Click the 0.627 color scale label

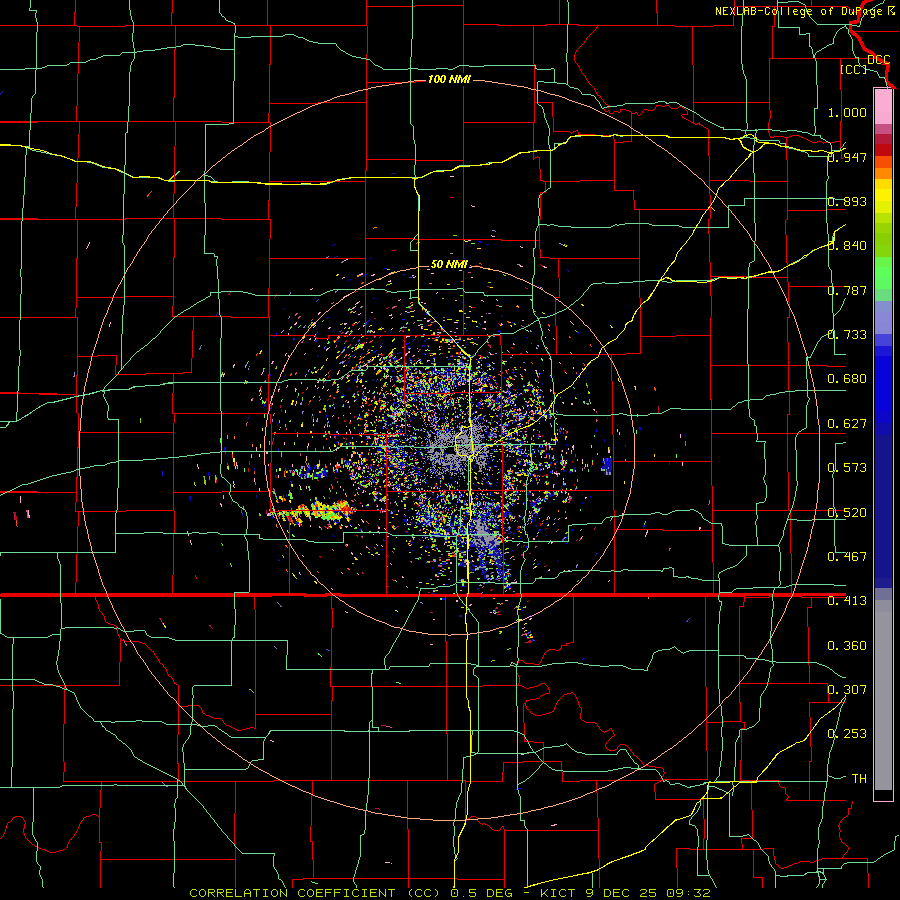pos(847,424)
